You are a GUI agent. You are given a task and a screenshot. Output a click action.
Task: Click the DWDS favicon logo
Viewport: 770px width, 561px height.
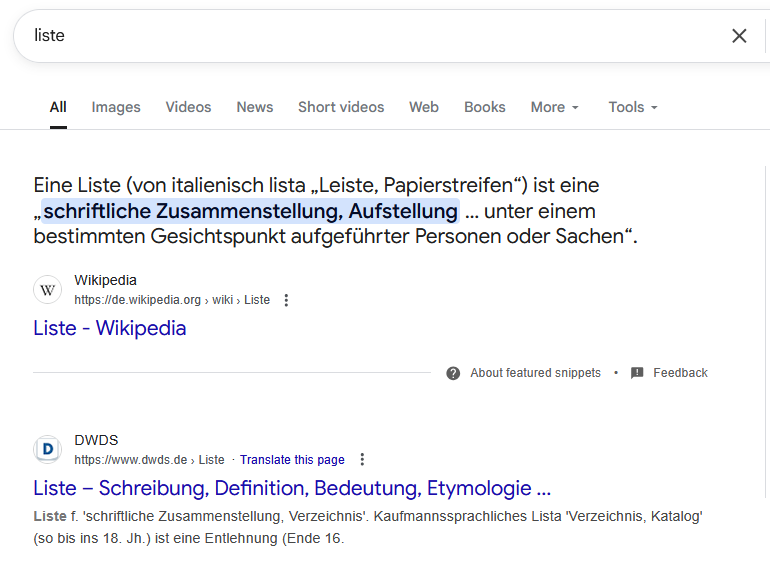pyautogui.click(x=48, y=449)
